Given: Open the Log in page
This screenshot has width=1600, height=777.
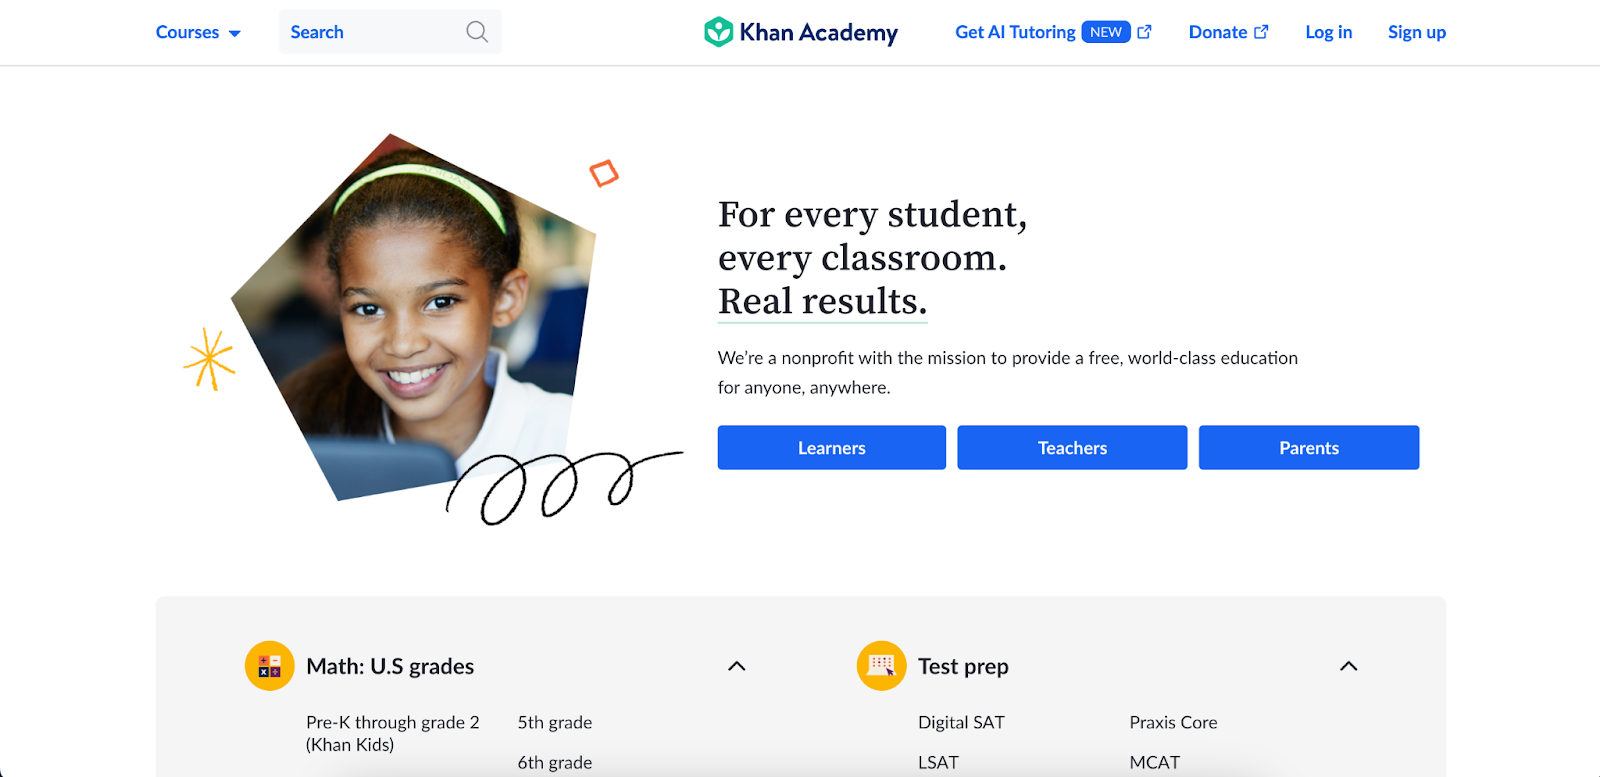Looking at the screenshot, I should click(1328, 32).
